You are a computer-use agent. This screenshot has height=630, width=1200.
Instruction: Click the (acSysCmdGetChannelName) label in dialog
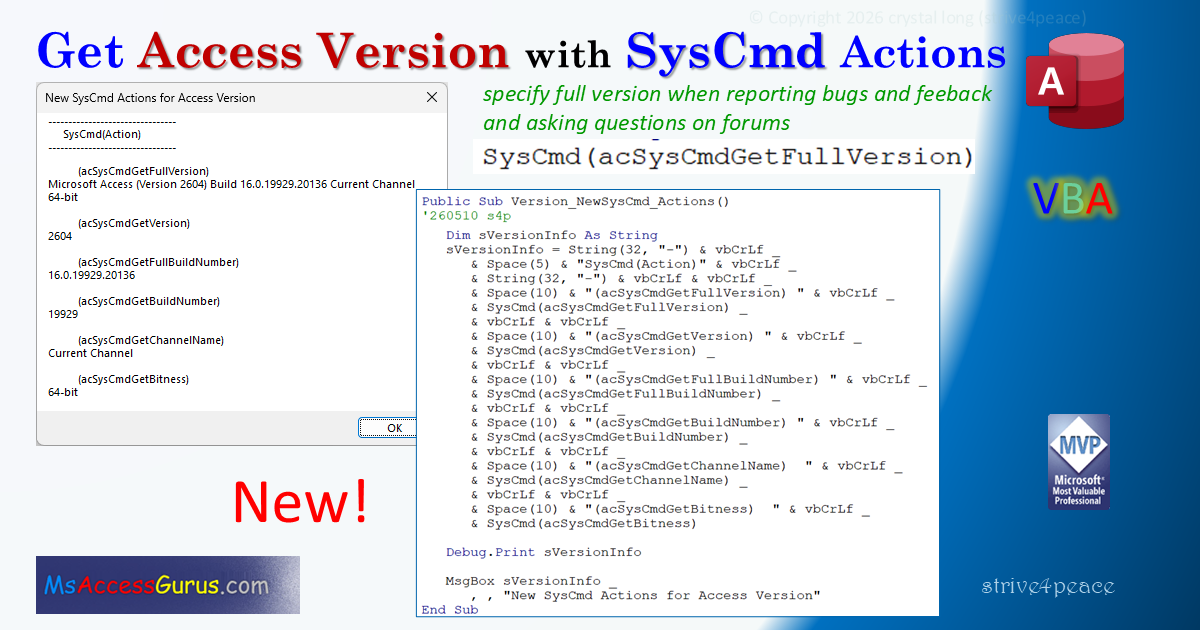click(x=150, y=341)
